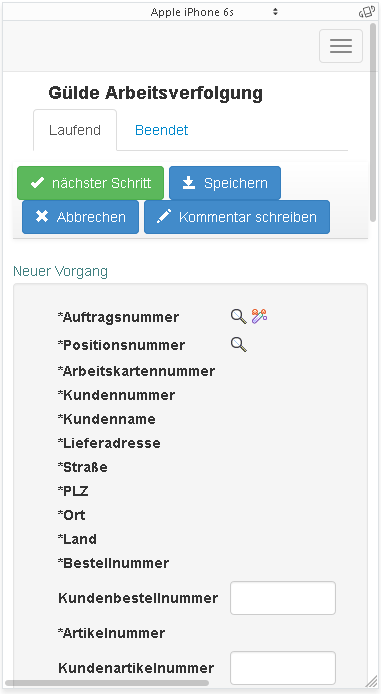Click the horizontal scrollbar at bottom
381x694 pixels.
106,683
